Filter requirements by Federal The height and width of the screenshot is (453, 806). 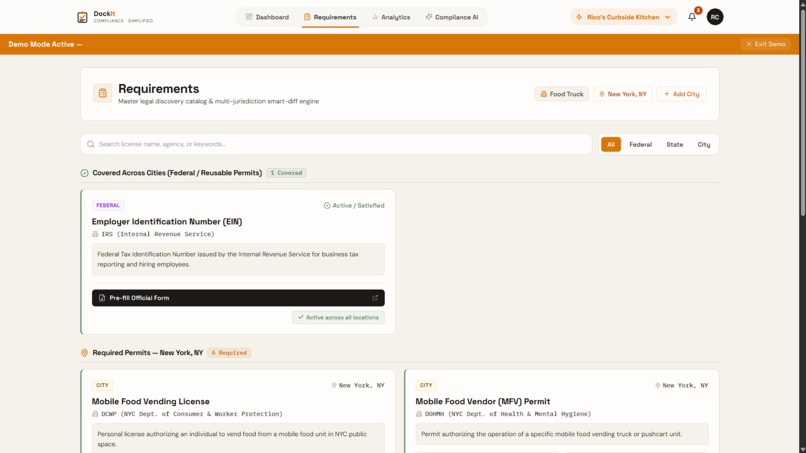[640, 144]
